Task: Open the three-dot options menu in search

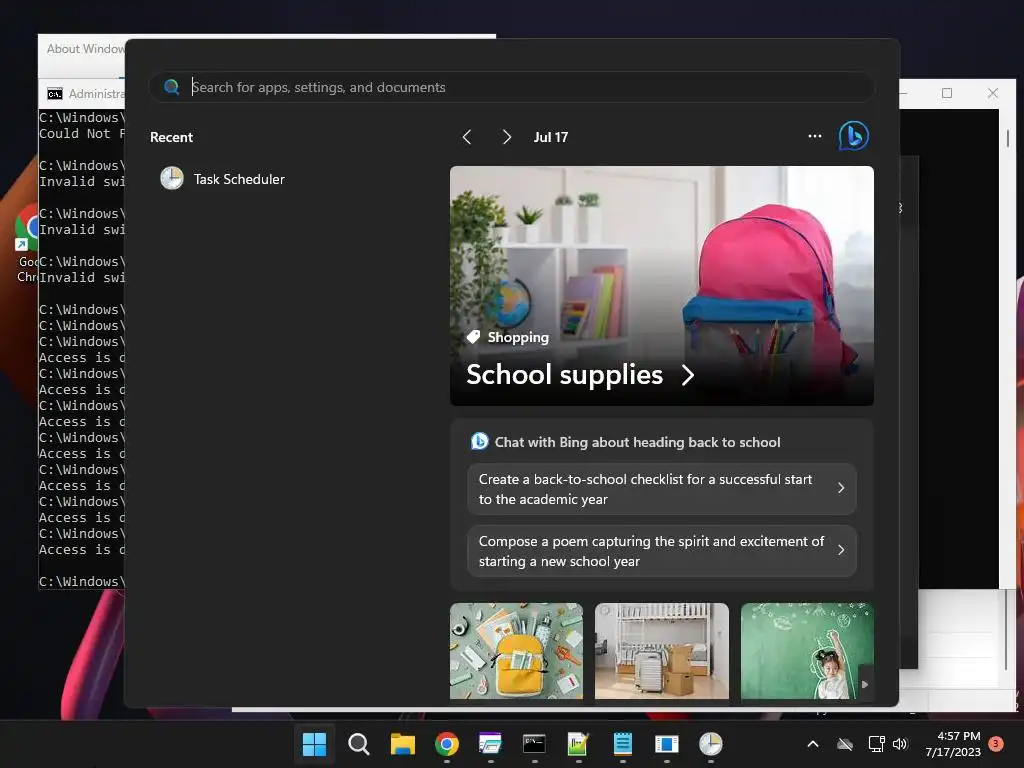Action: (x=814, y=136)
